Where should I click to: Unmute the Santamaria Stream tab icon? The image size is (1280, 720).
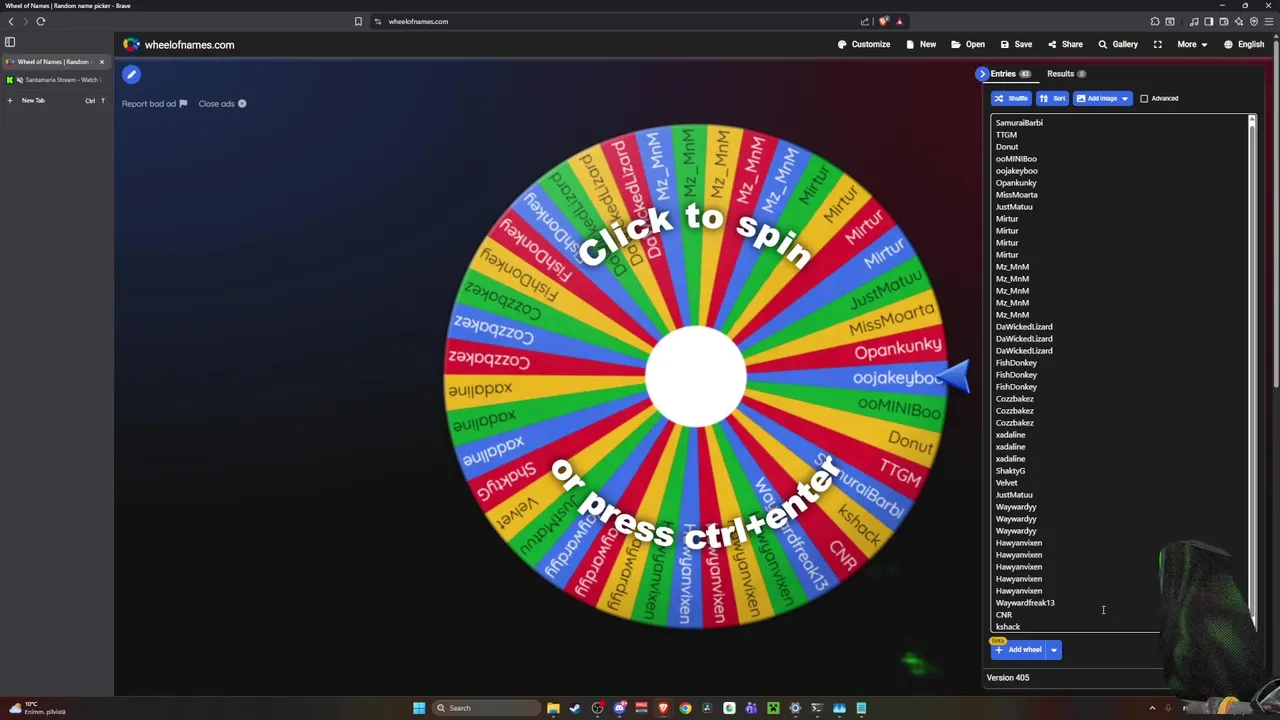pyautogui.click(x=19, y=80)
